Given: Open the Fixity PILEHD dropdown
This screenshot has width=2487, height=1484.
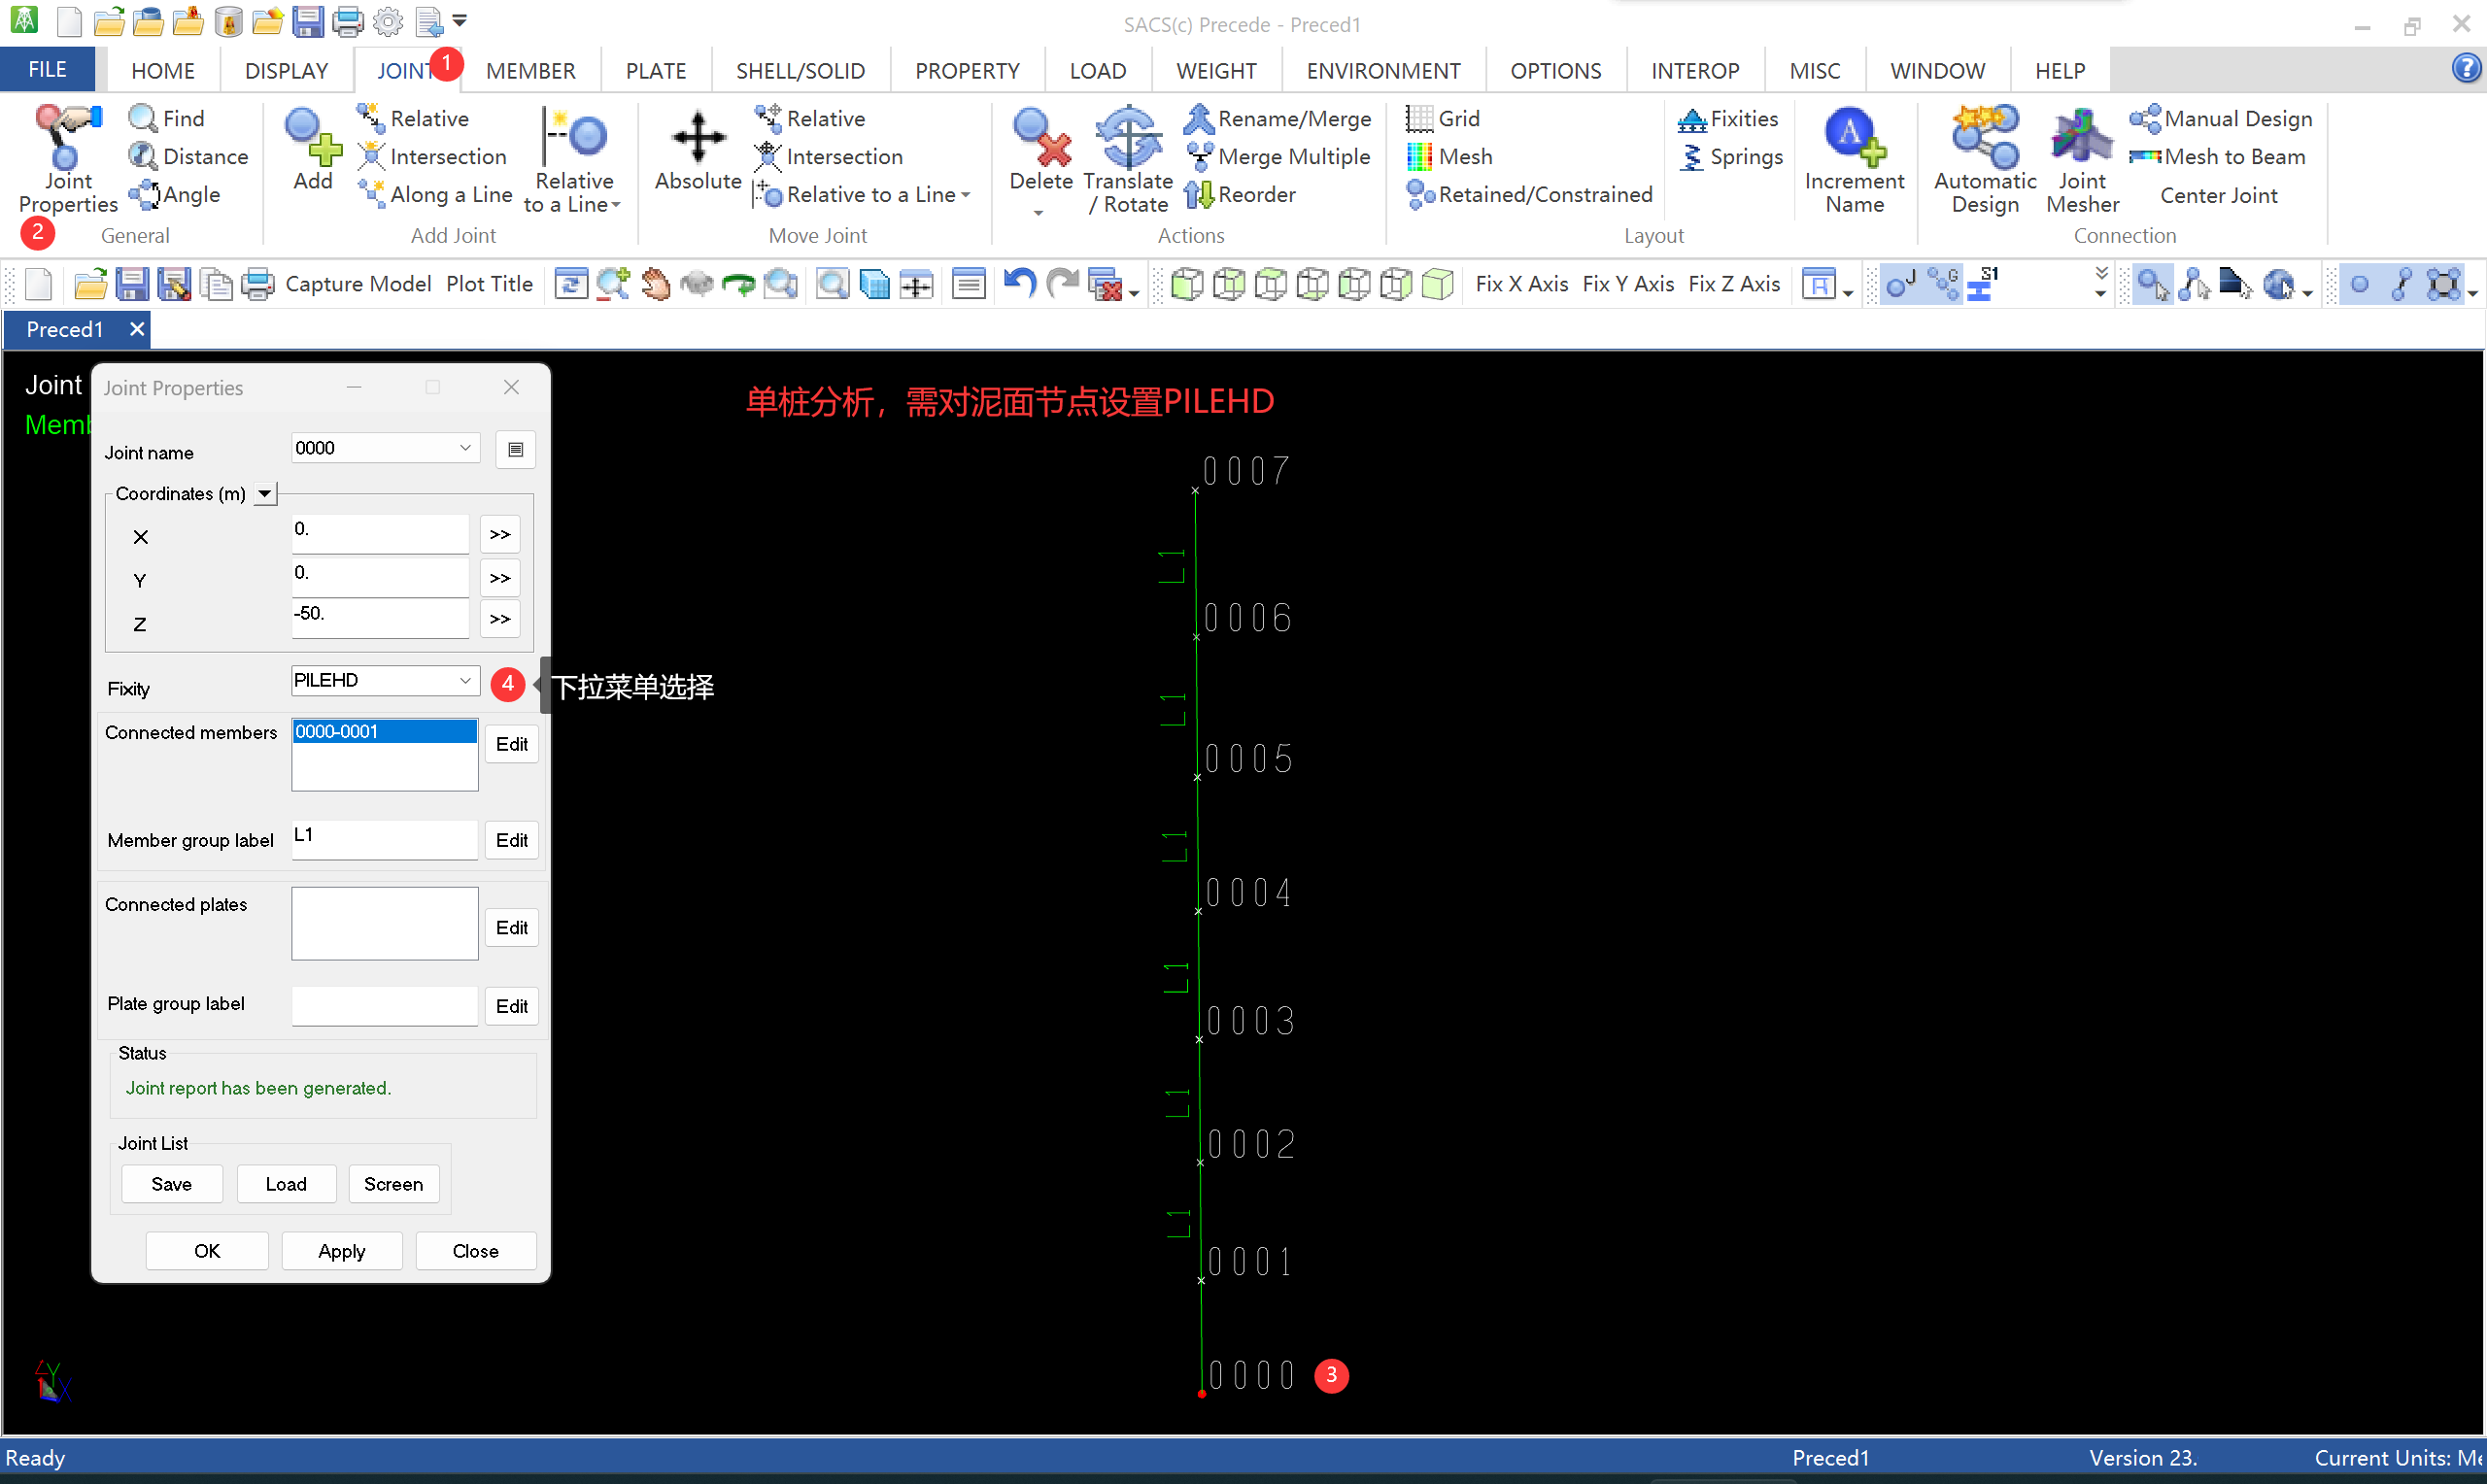Looking at the screenshot, I should pos(465,681).
